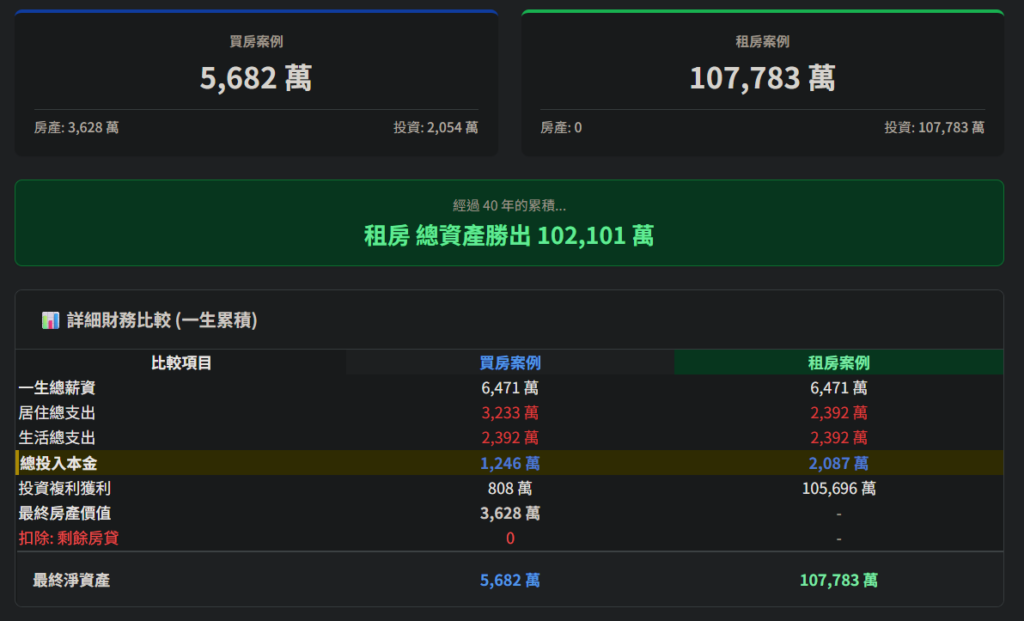Click the green 租房 總資產勝出 102,101 萬 banner text

click(509, 236)
